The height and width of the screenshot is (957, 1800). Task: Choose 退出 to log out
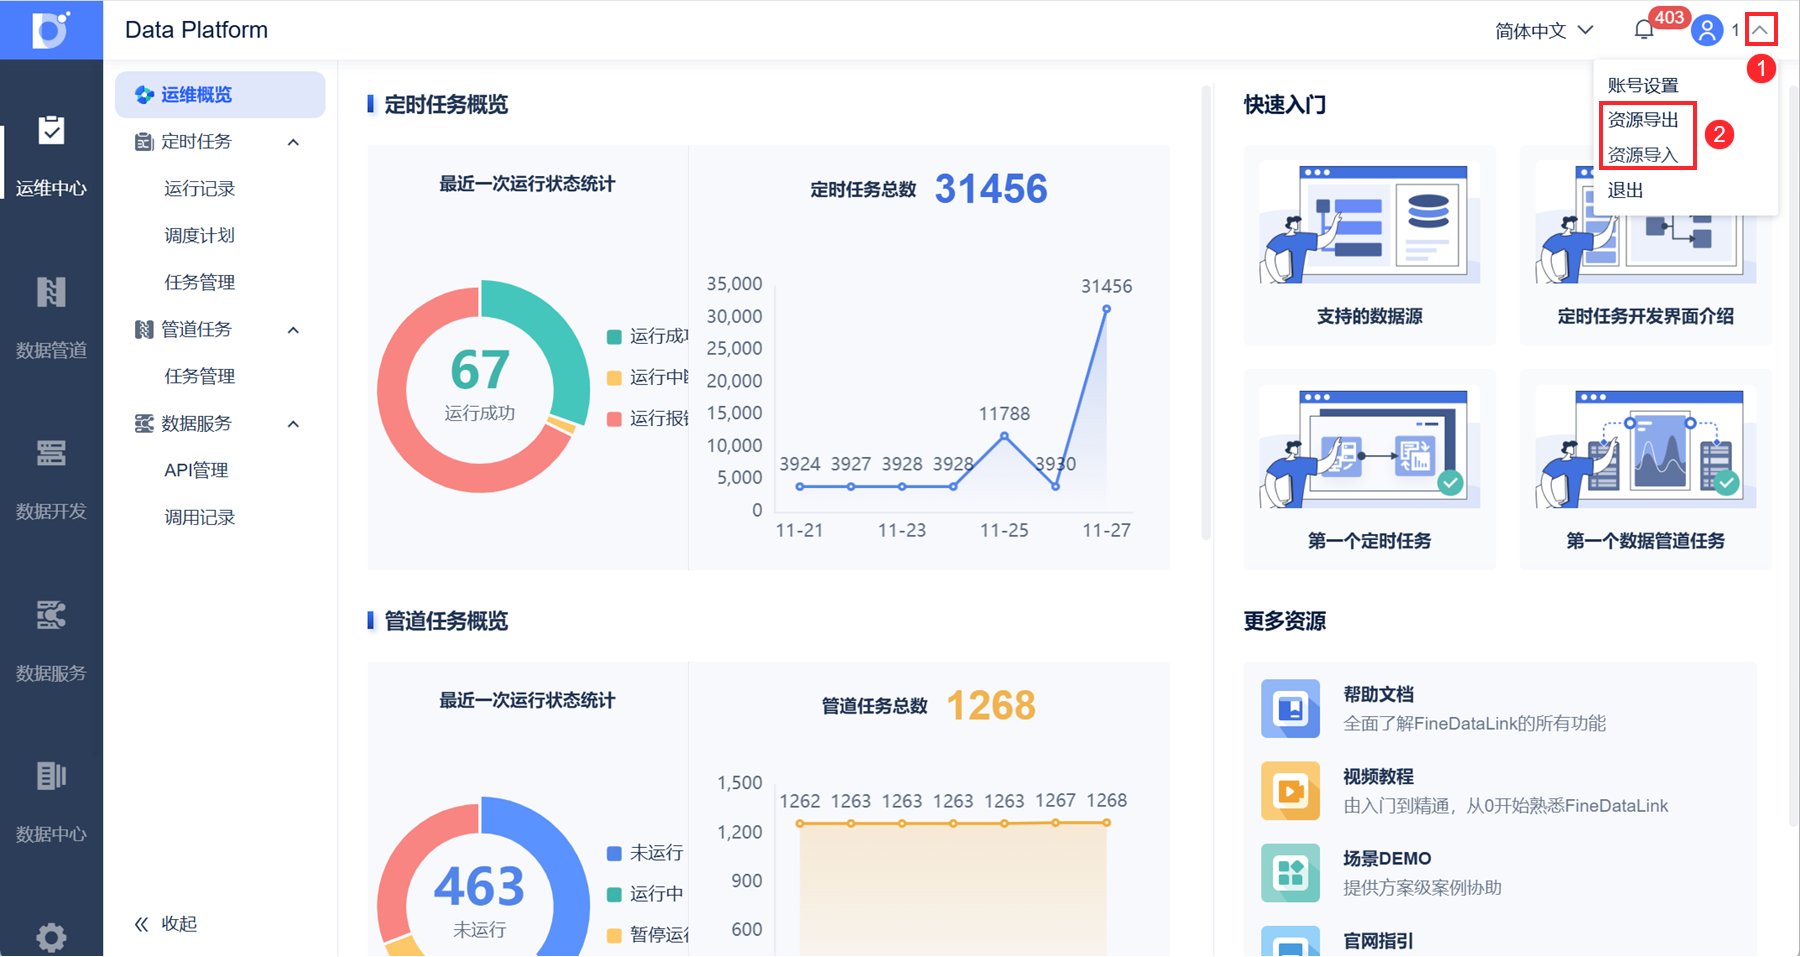tap(1625, 190)
